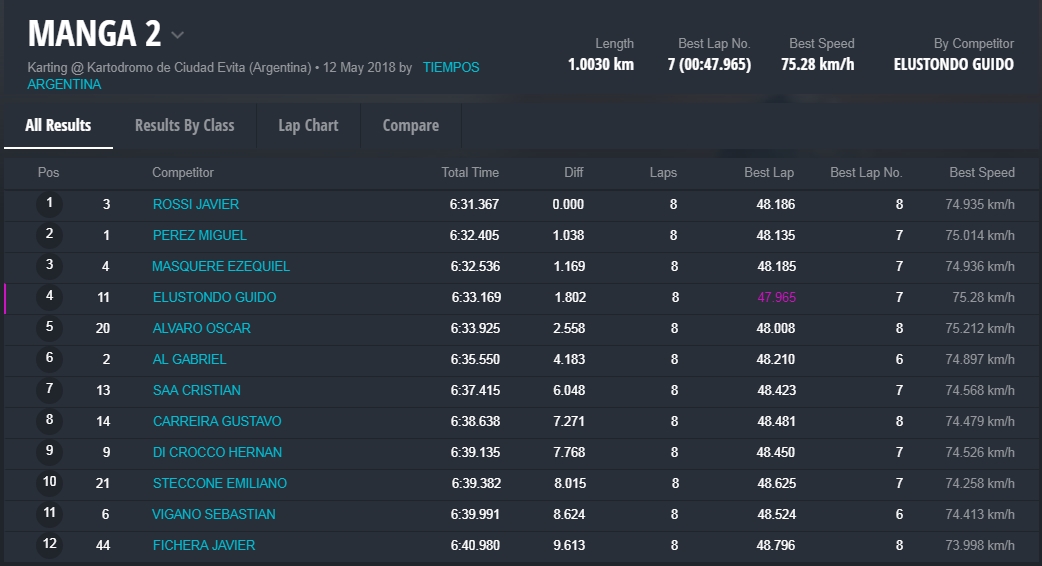The width and height of the screenshot is (1042, 566).
Task: Select competitor PEREZ MIGUEL
Action: coord(199,235)
